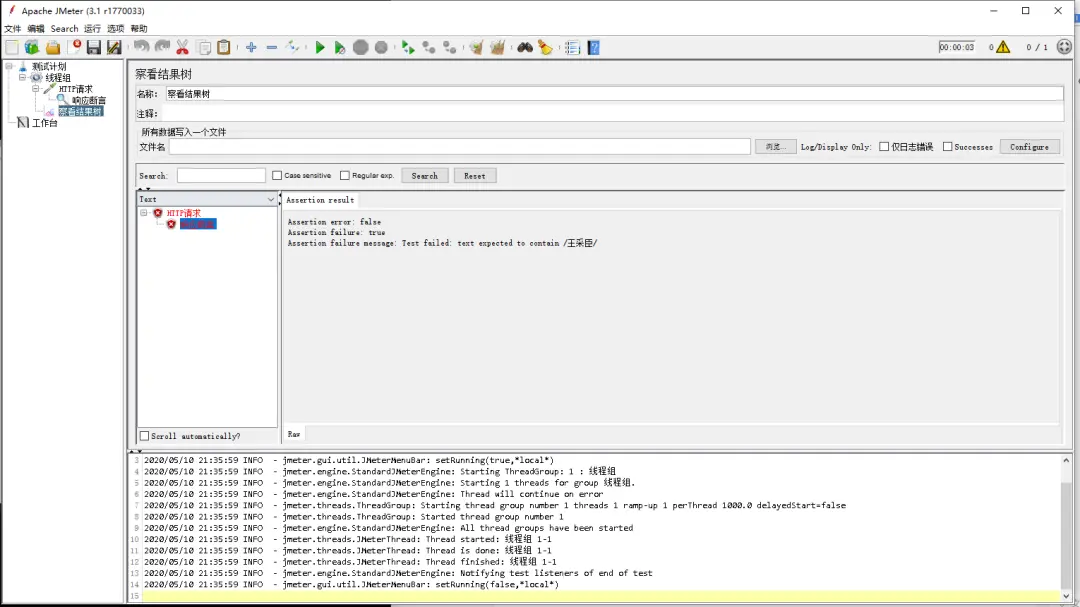
Task: Click the Open folder toolbar icon
Action: (53, 48)
